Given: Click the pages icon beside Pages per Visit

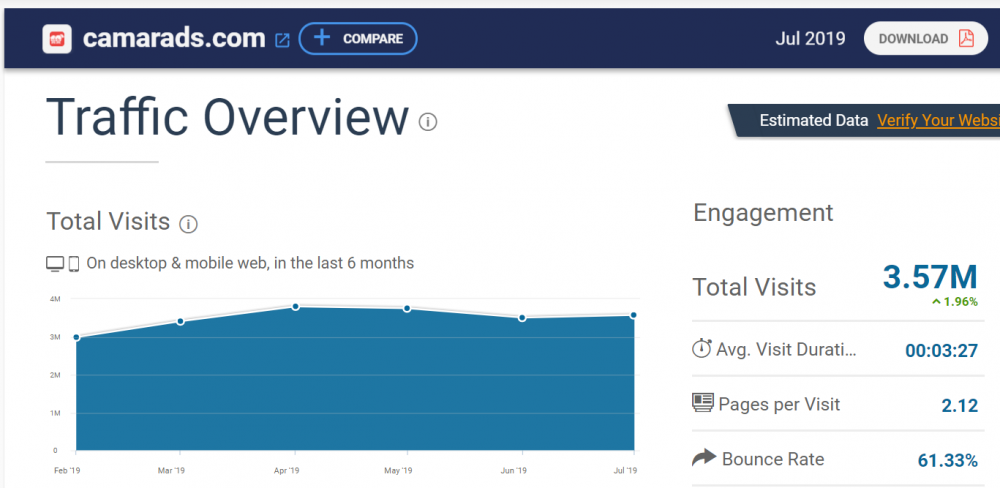Looking at the screenshot, I should coord(702,403).
